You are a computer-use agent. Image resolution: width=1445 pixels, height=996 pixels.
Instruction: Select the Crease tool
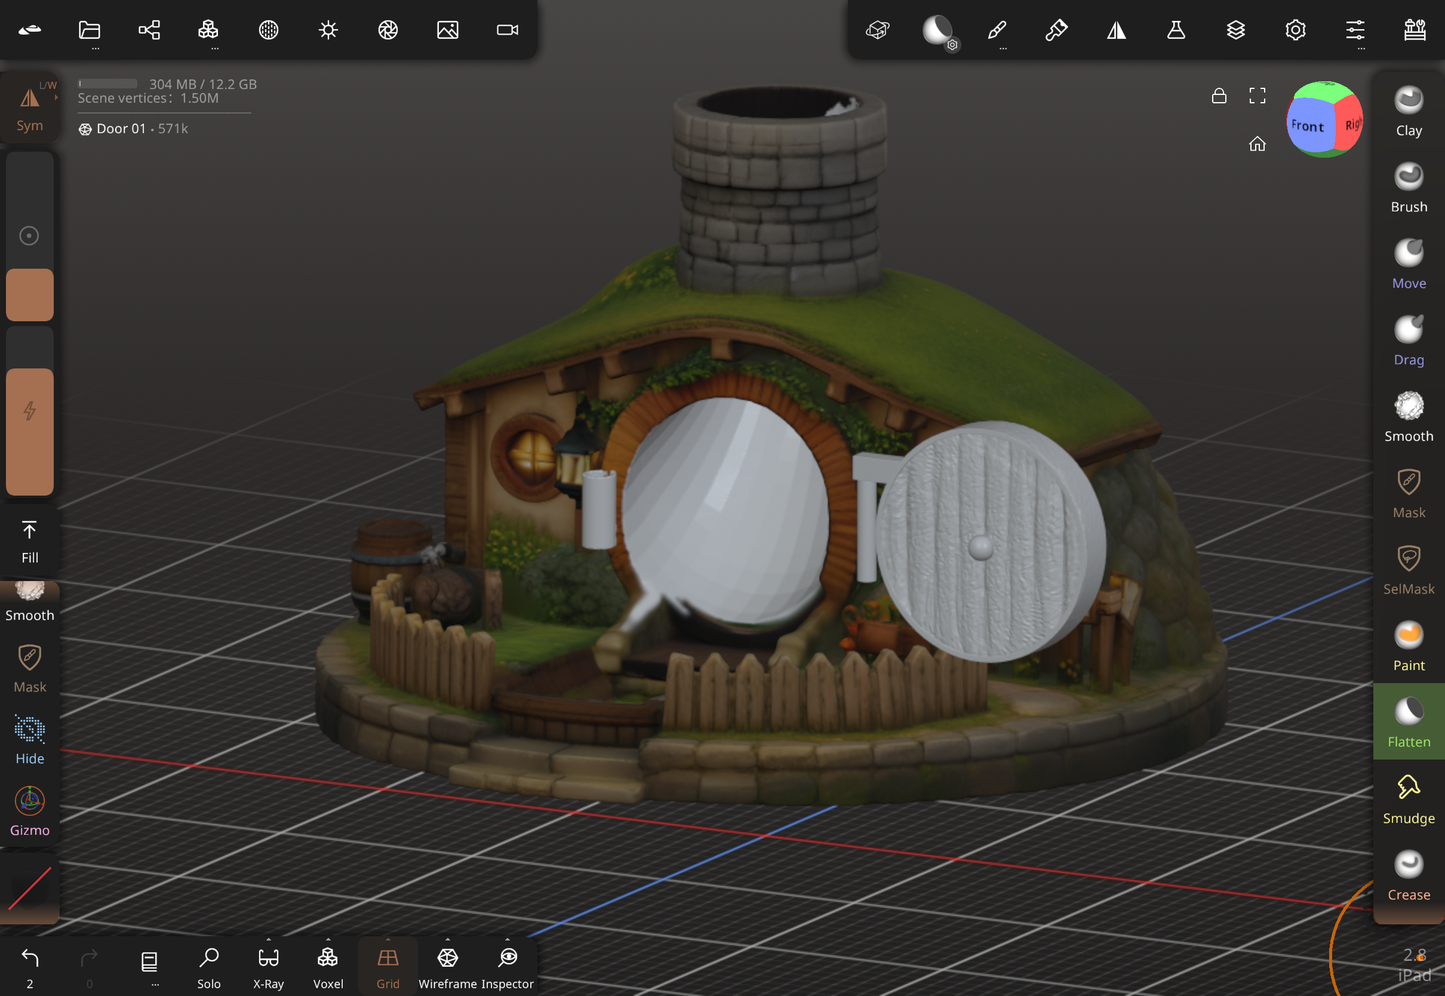(1409, 875)
